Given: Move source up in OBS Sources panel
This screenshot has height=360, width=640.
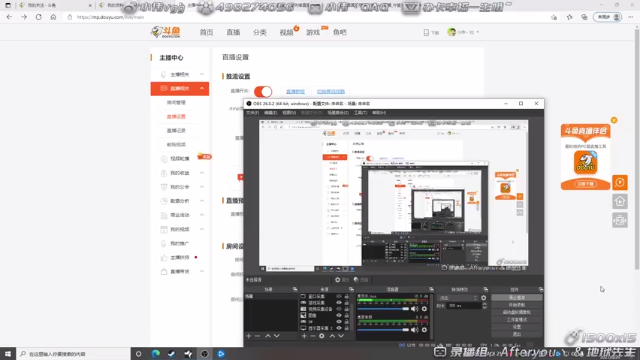Looking at the screenshot, I should (332, 336).
